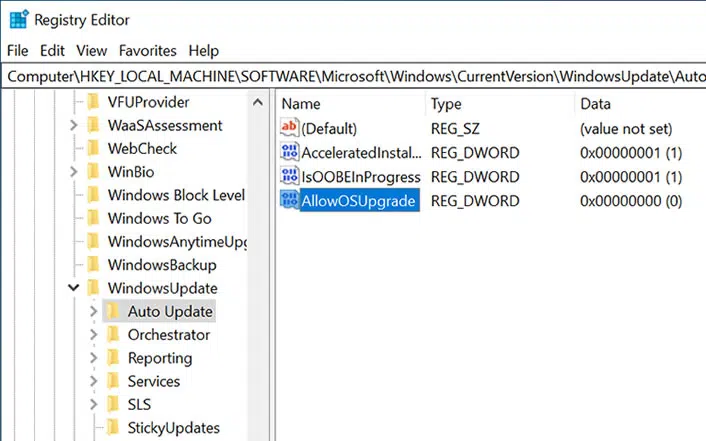This screenshot has height=441, width=706.
Task: Select the WaaSAssessment folder icon
Action: tap(93, 125)
